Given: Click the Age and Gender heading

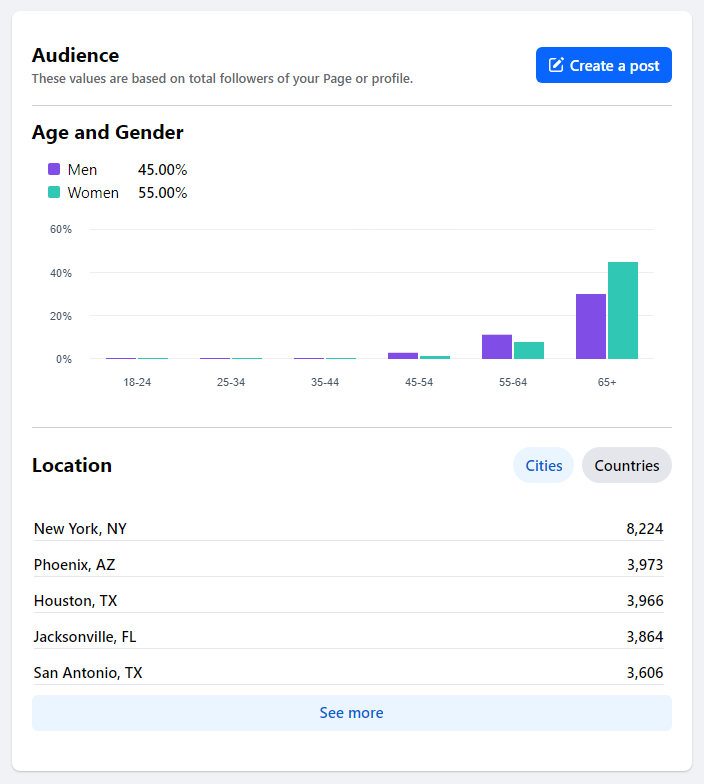Looking at the screenshot, I should (x=108, y=133).
